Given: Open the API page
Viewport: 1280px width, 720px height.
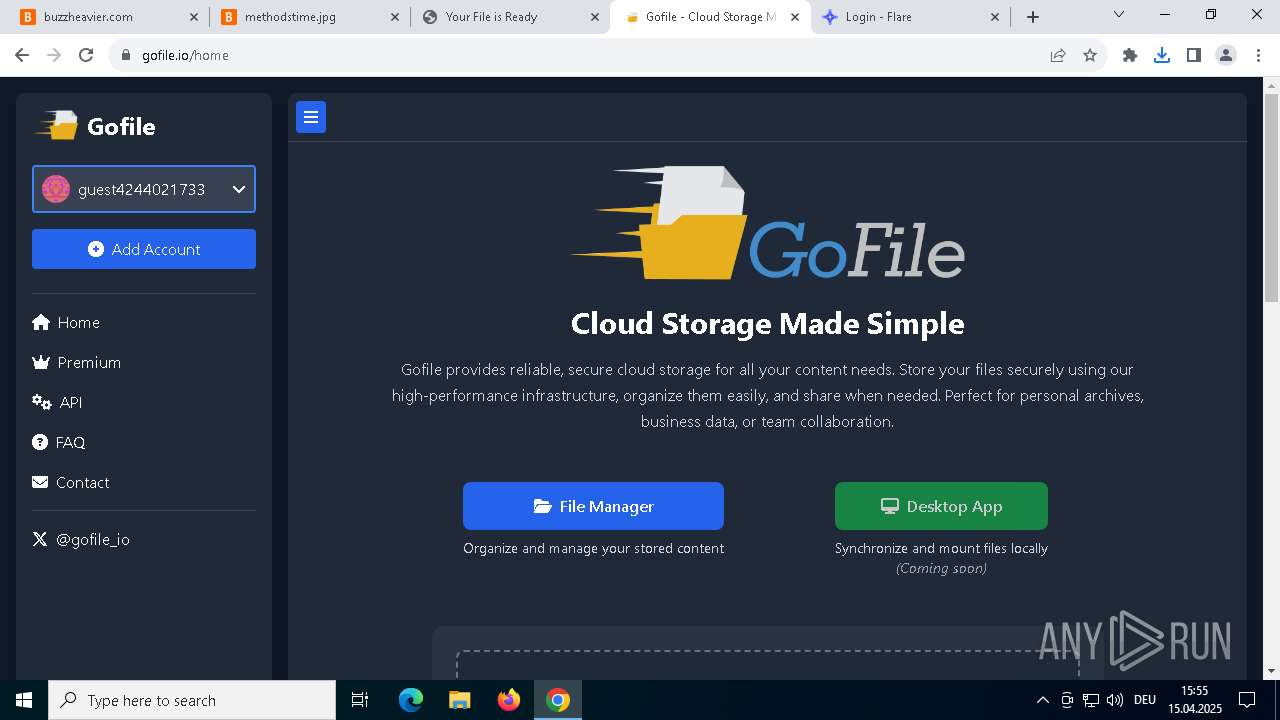Looking at the screenshot, I should (x=57, y=402).
